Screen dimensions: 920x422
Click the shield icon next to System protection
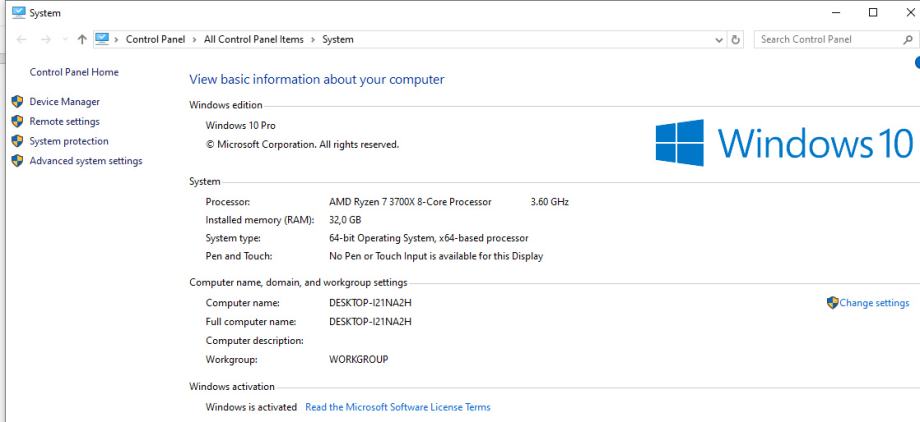[x=16, y=141]
